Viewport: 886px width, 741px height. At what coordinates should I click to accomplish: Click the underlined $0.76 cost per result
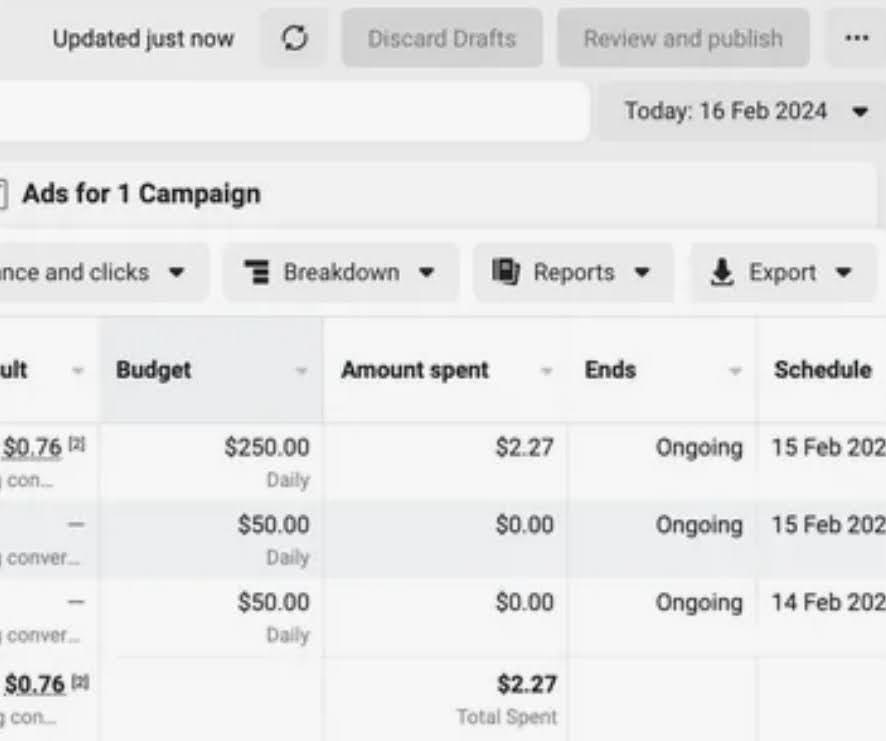point(33,447)
